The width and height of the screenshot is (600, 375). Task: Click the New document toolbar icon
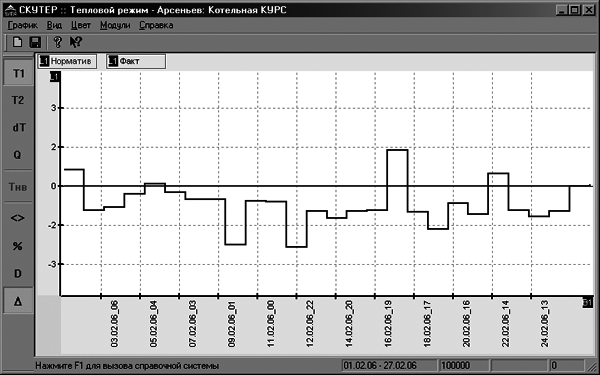click(17, 42)
